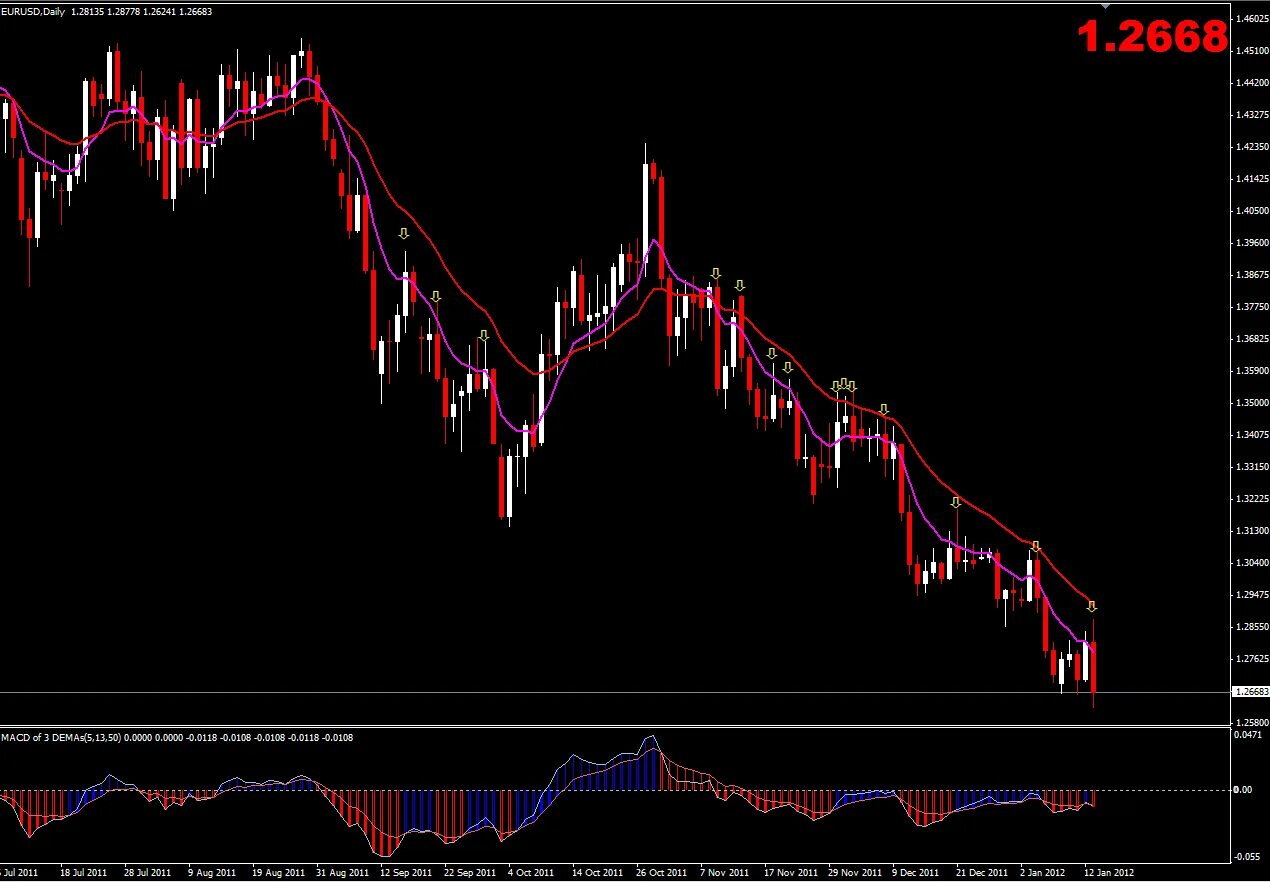Image resolution: width=1270 pixels, height=882 pixels.
Task: Click the 12 Sep 2011 date label
Action: click(x=405, y=872)
